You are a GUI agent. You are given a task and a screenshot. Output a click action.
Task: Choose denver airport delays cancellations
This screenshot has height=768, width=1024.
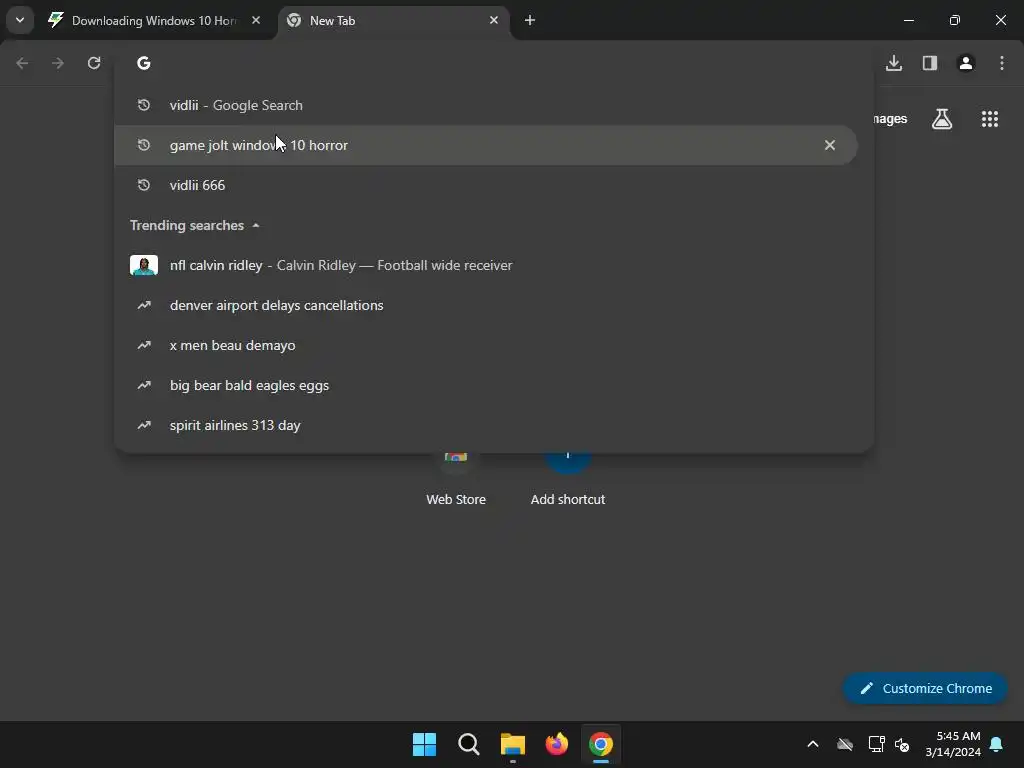[x=486, y=305]
